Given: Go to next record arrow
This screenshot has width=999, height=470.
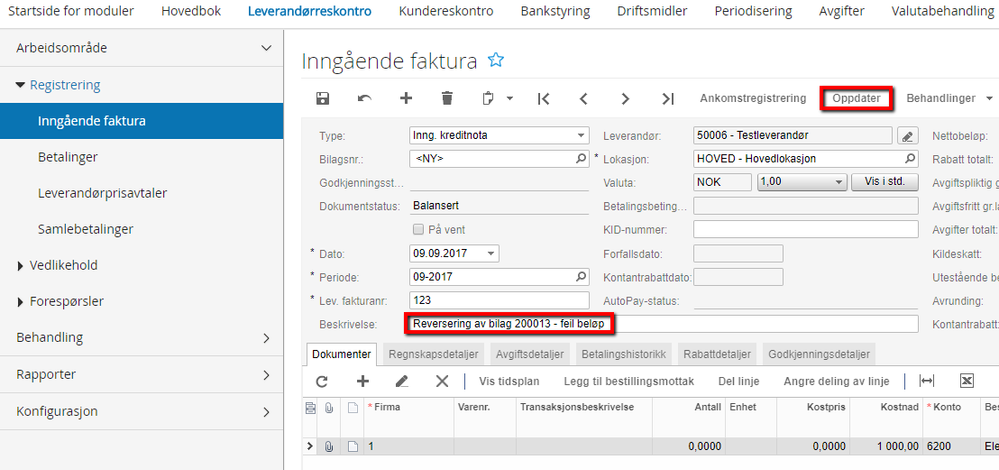Looking at the screenshot, I should tap(626, 99).
